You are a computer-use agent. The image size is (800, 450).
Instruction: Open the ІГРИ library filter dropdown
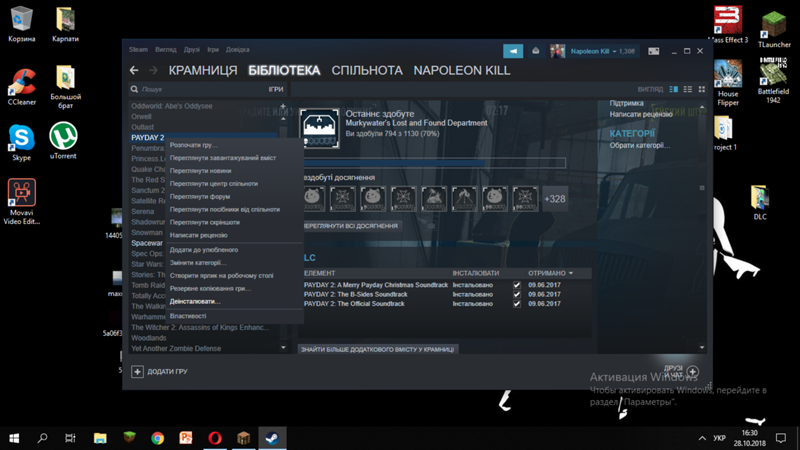coord(275,89)
